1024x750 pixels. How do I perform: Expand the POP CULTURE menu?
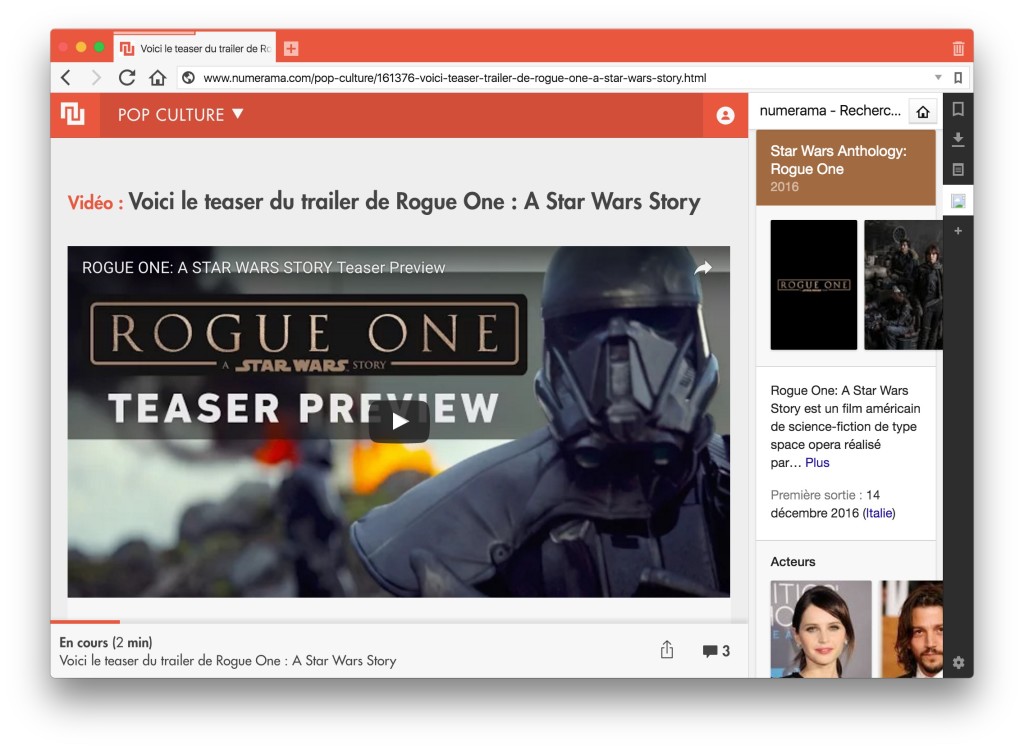[x=181, y=114]
